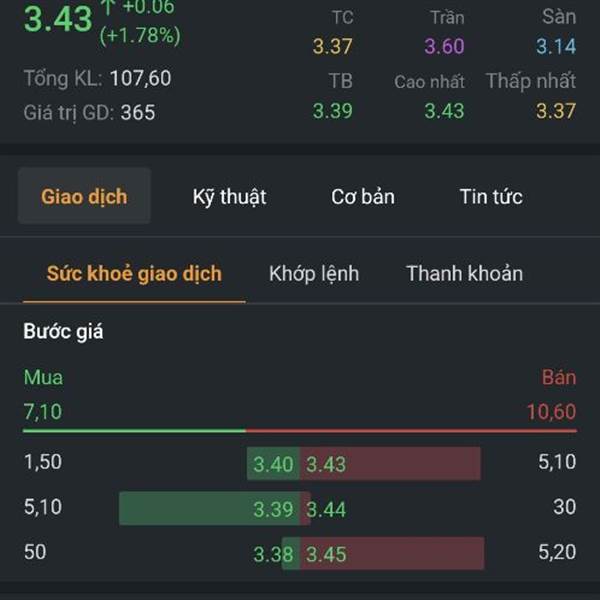
Task: Go to the Tin tức tab
Action: (x=491, y=197)
